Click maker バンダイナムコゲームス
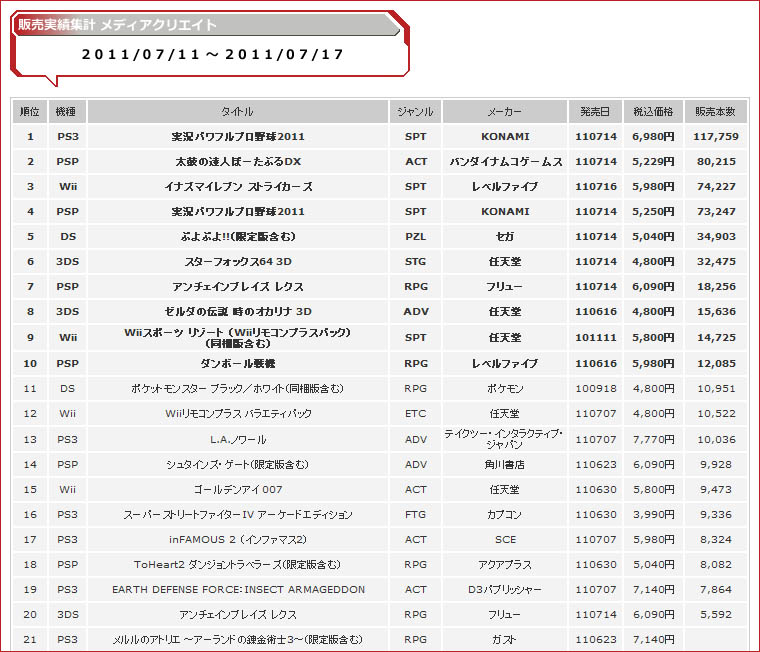Viewport: 760px width, 652px height. point(505,161)
